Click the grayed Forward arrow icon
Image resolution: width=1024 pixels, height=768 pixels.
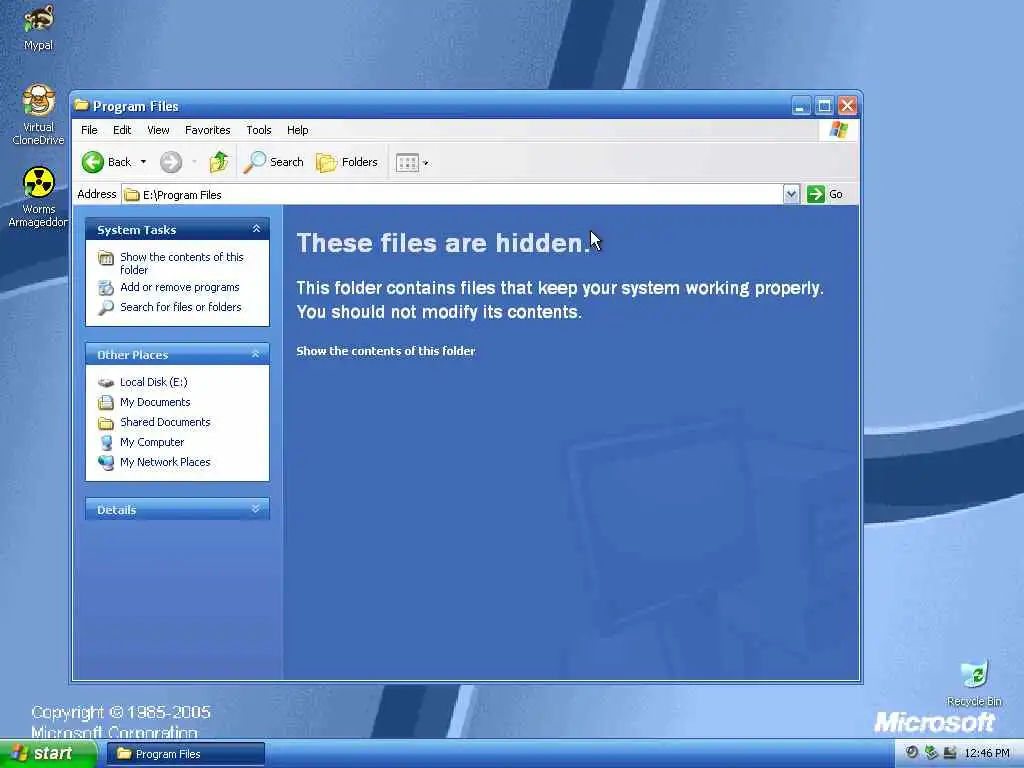click(171, 162)
